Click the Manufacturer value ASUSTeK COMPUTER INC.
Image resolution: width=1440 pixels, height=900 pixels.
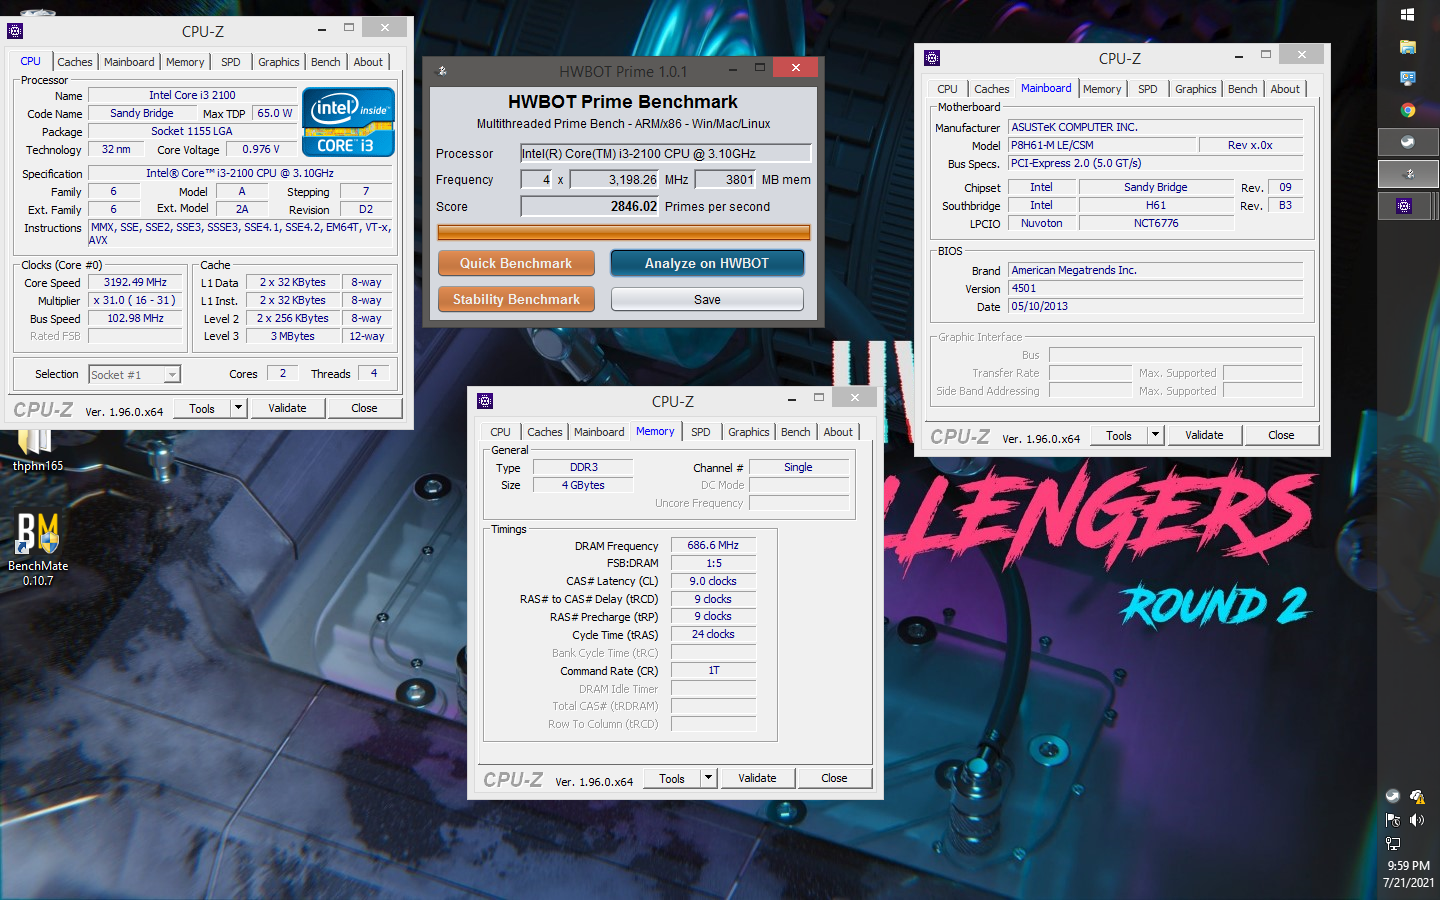pyautogui.click(x=1155, y=127)
